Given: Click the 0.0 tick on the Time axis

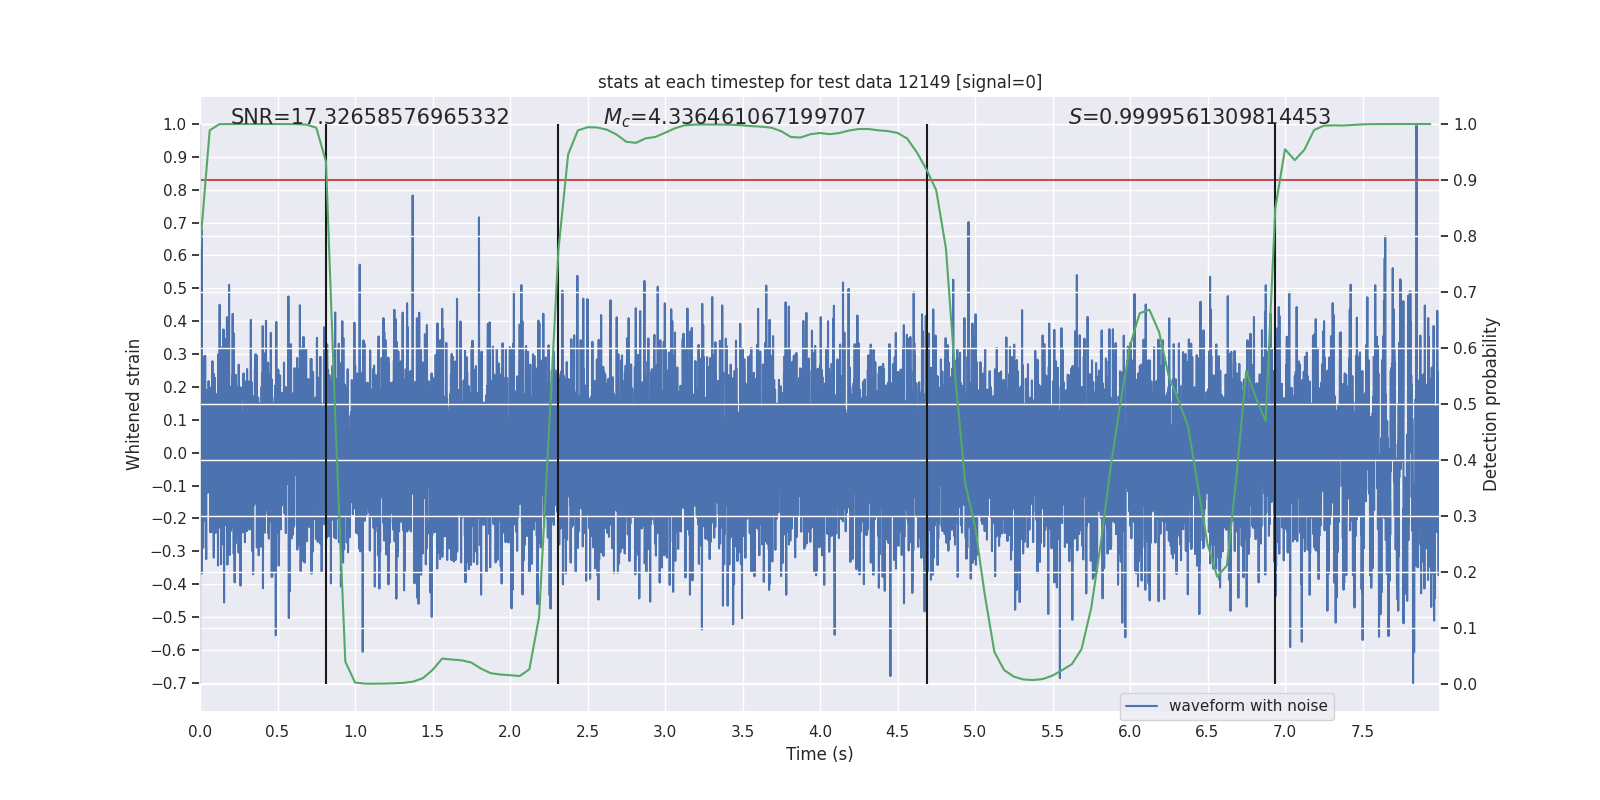Looking at the screenshot, I should point(200,731).
